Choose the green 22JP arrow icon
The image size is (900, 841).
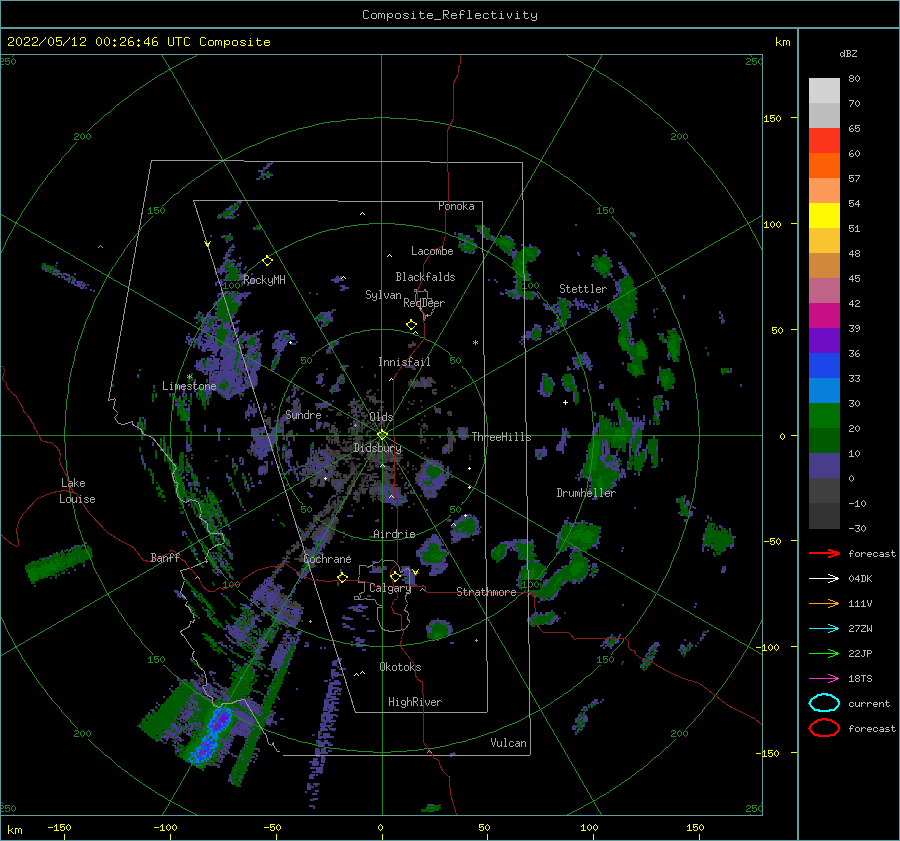point(824,653)
